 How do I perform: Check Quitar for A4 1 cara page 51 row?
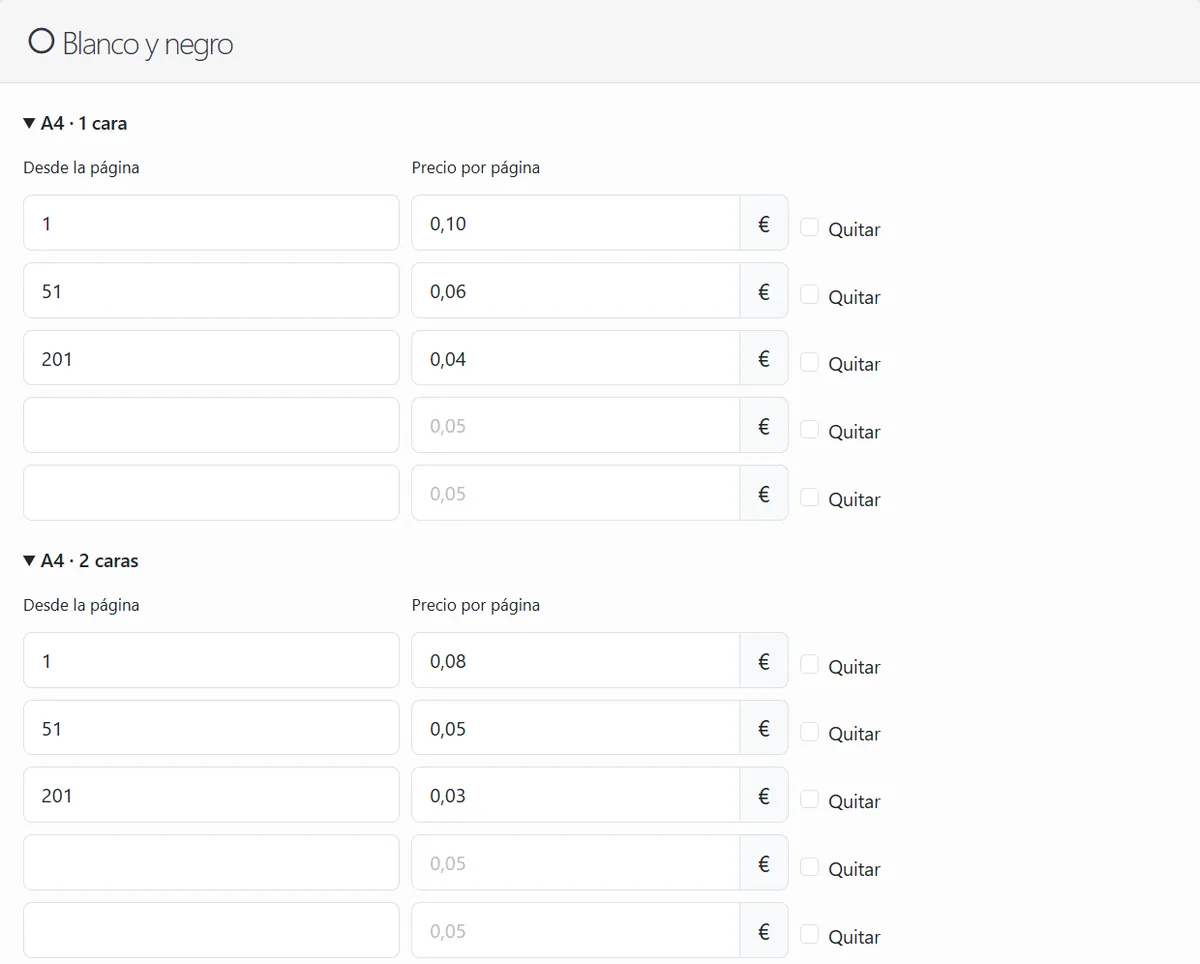coord(810,294)
